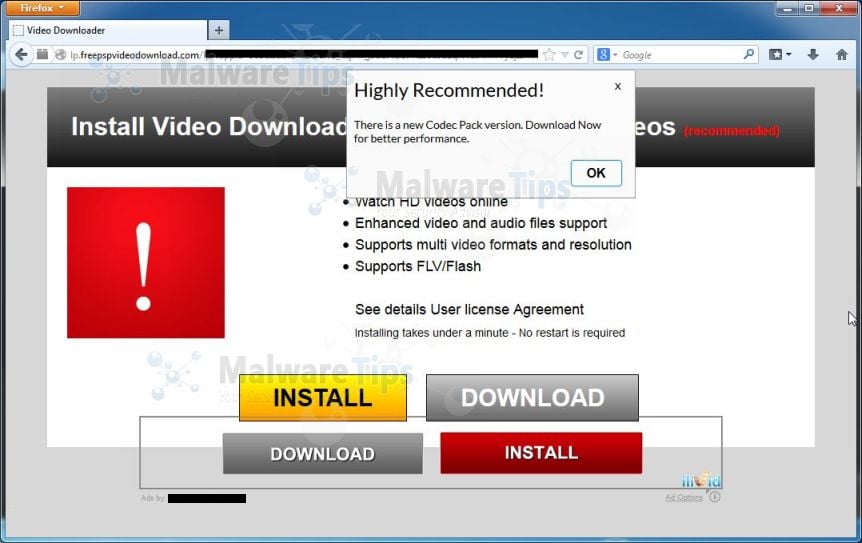862x543 pixels.
Task: Open the orange Firefox menu button
Action: pos(43,8)
